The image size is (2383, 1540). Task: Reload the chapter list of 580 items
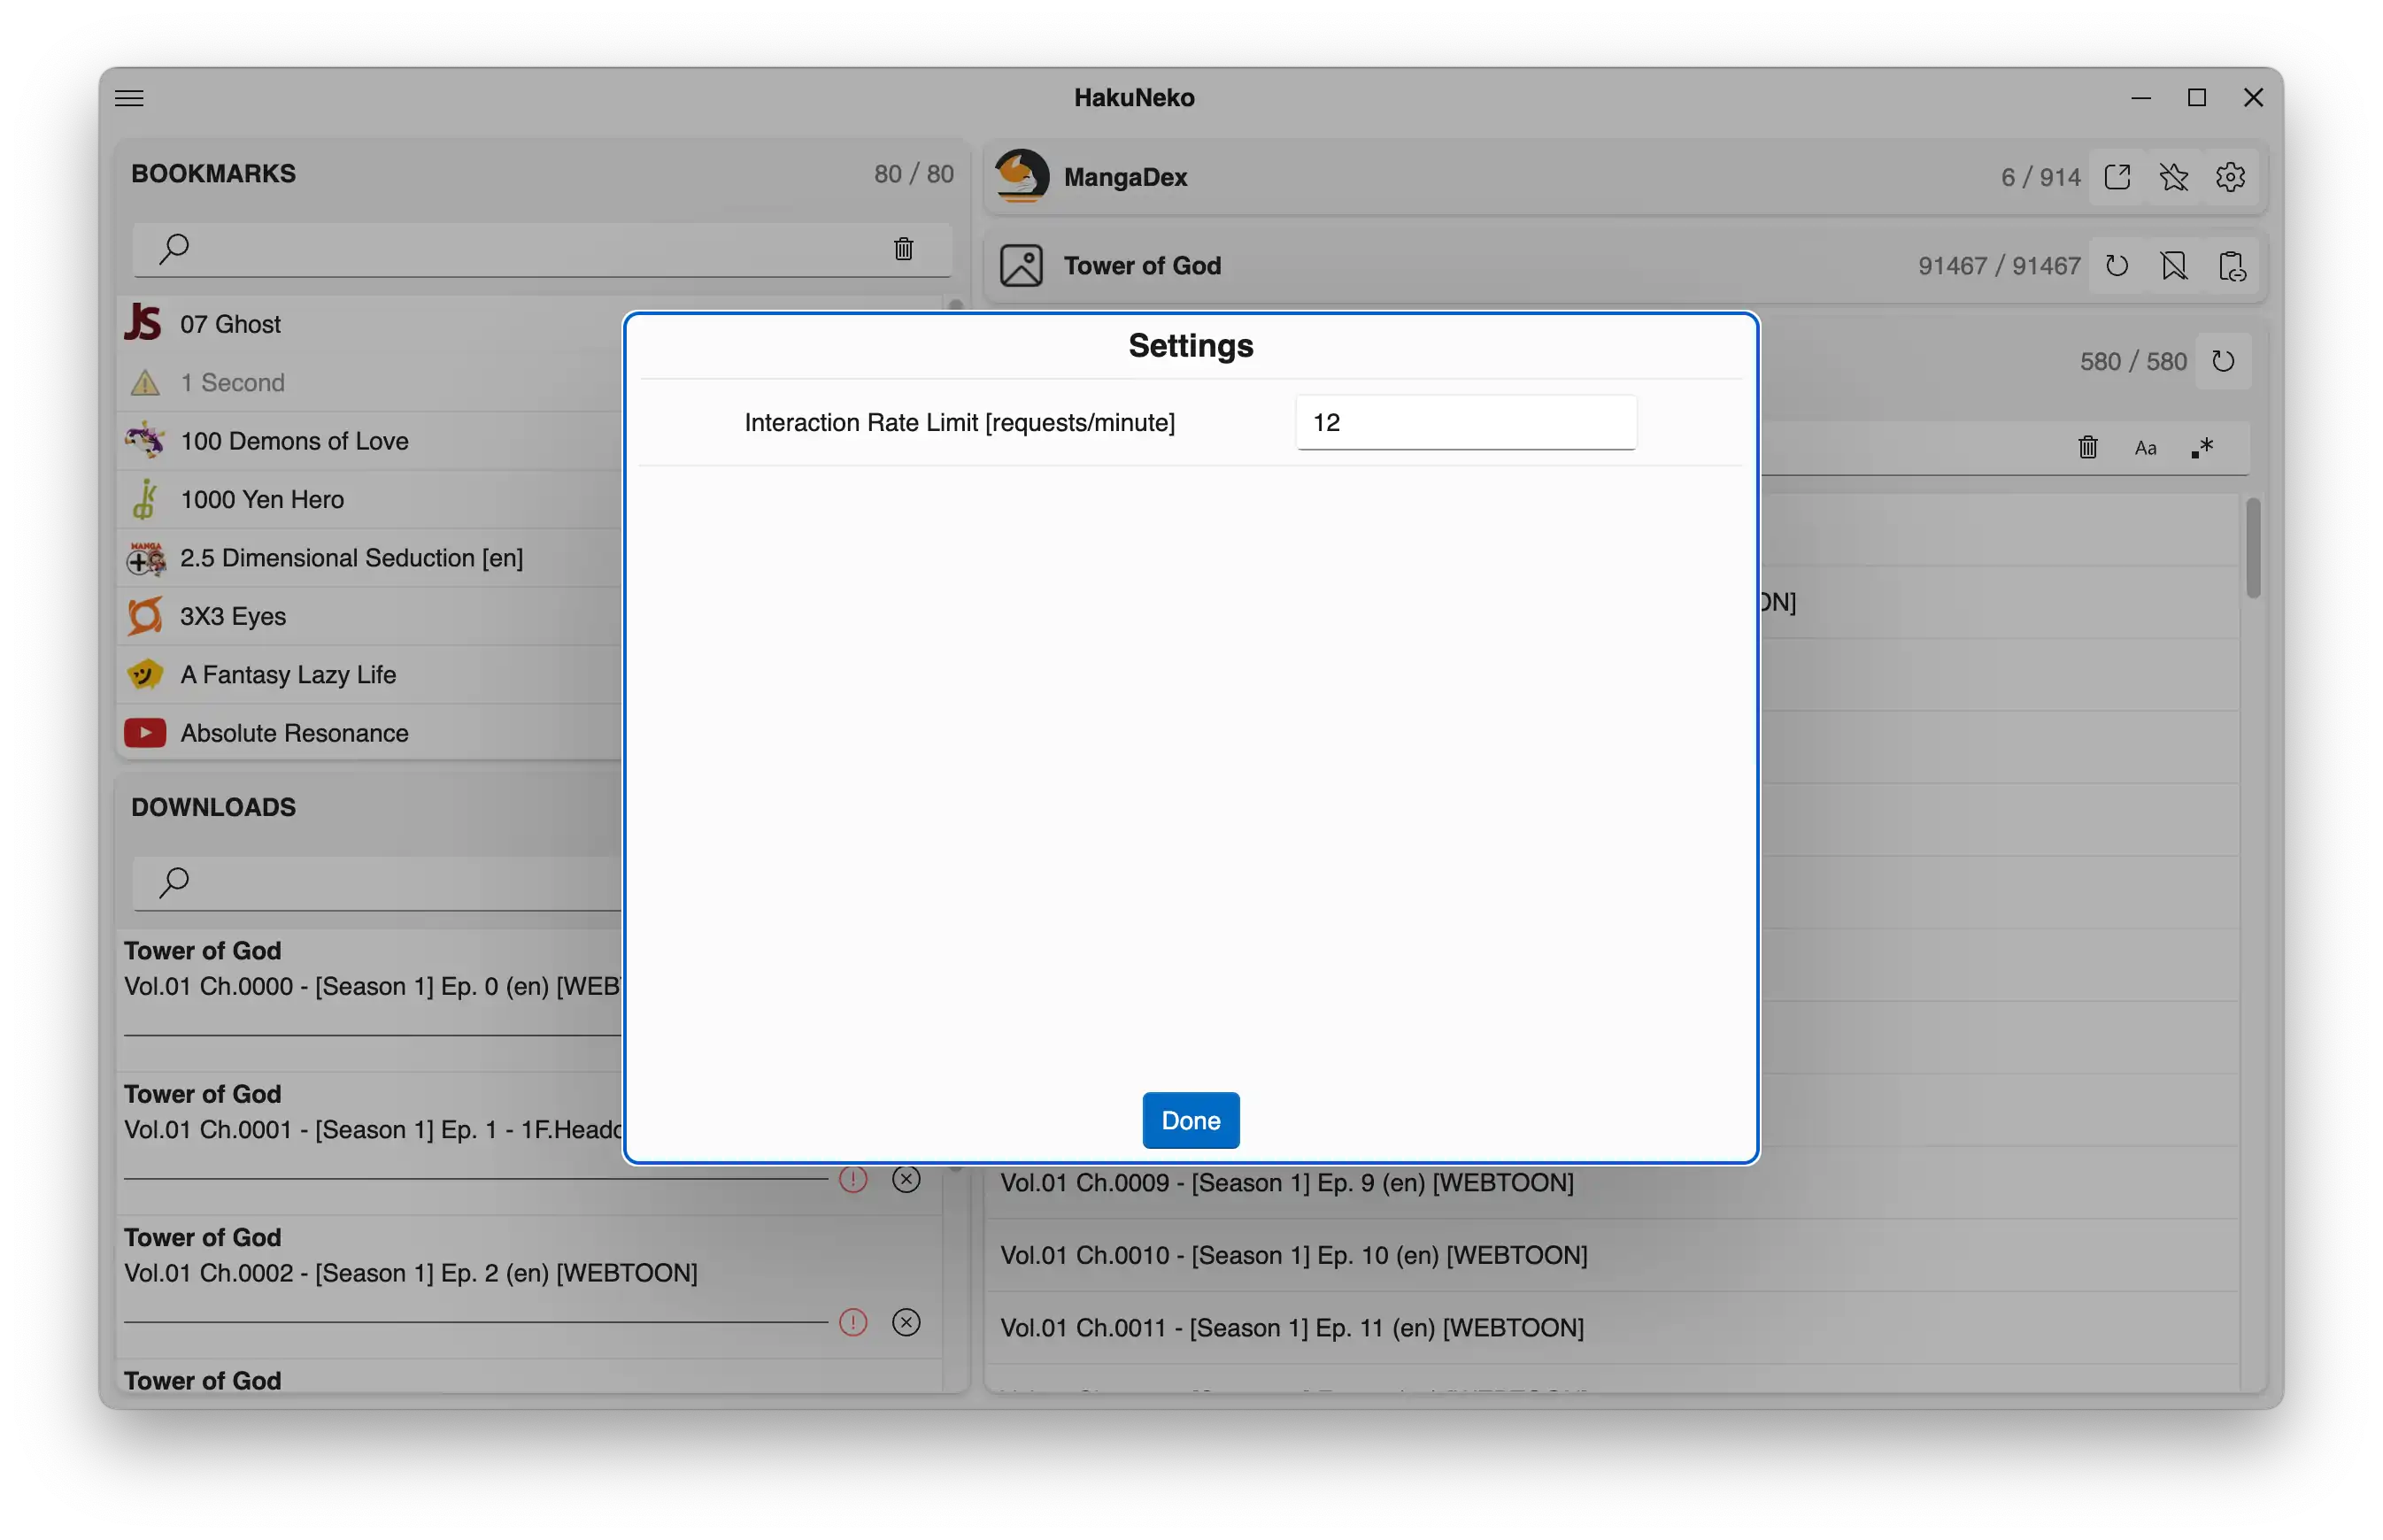coord(2222,361)
